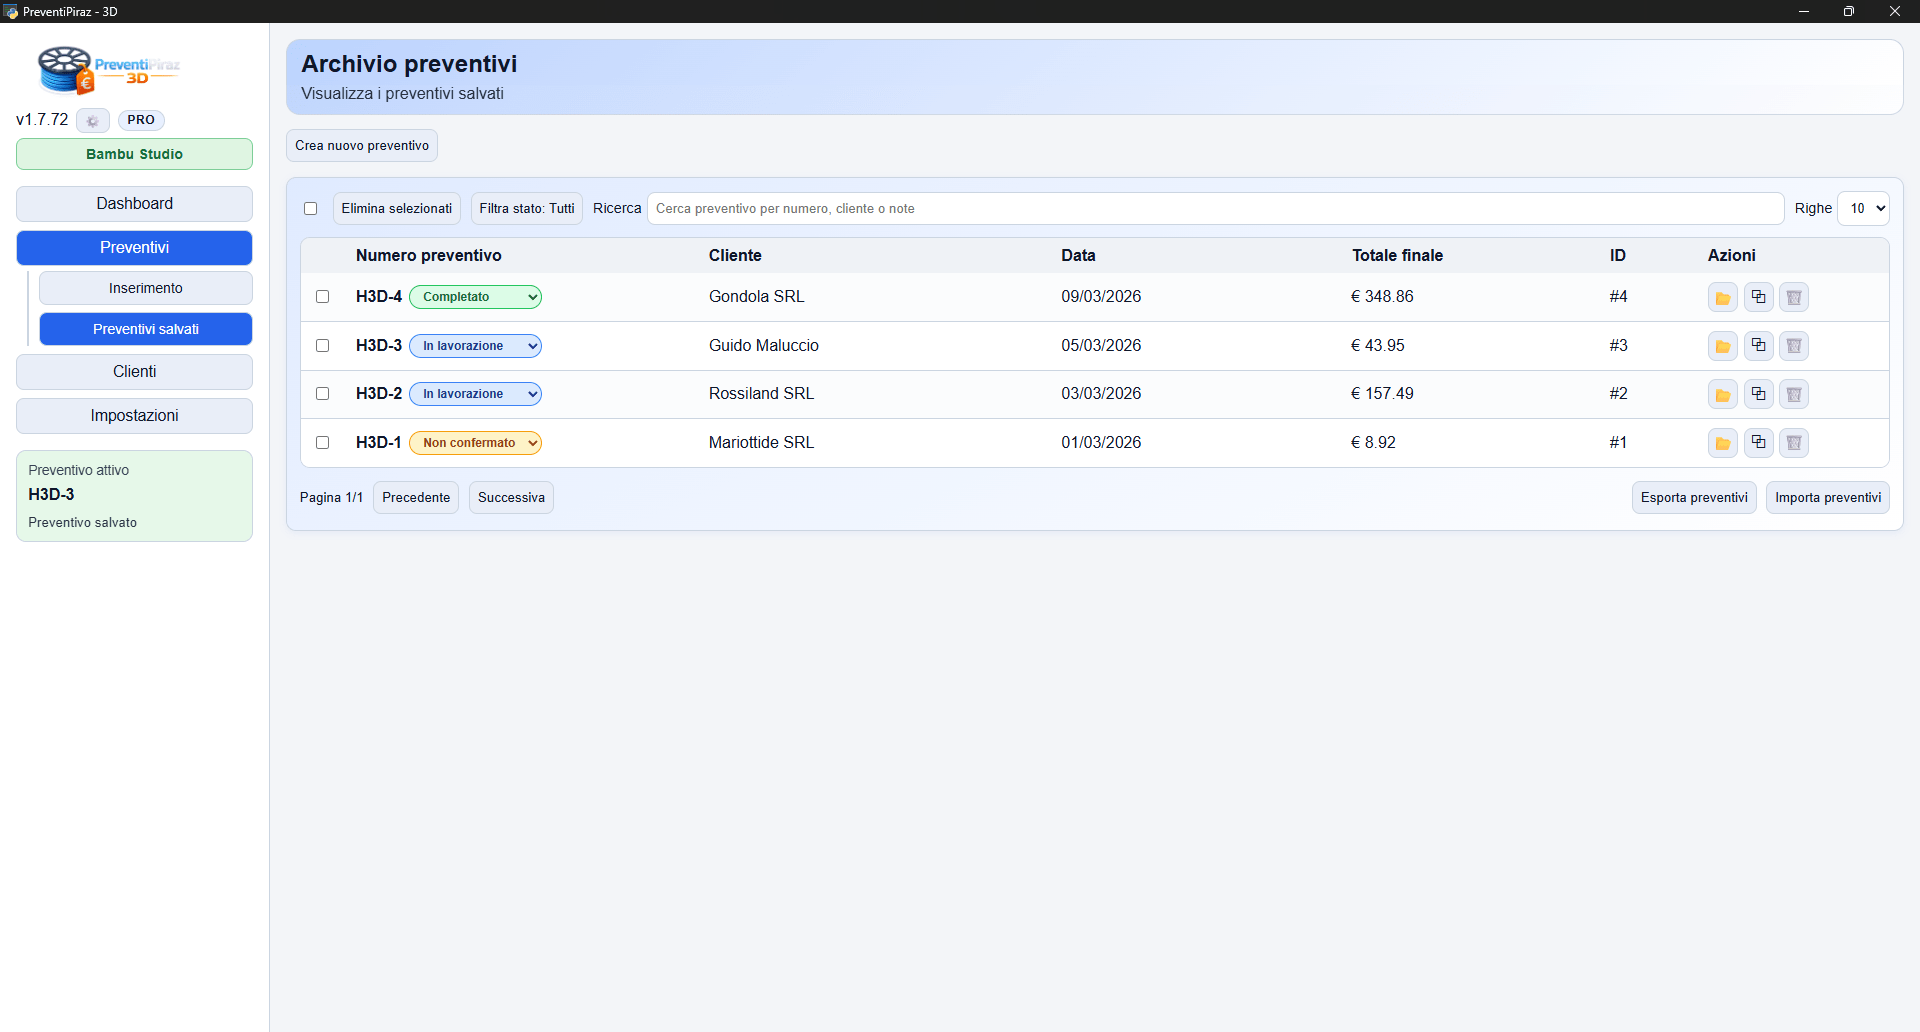Open the H3D-4 quote folder icon
The width and height of the screenshot is (1920, 1032).
(x=1722, y=298)
